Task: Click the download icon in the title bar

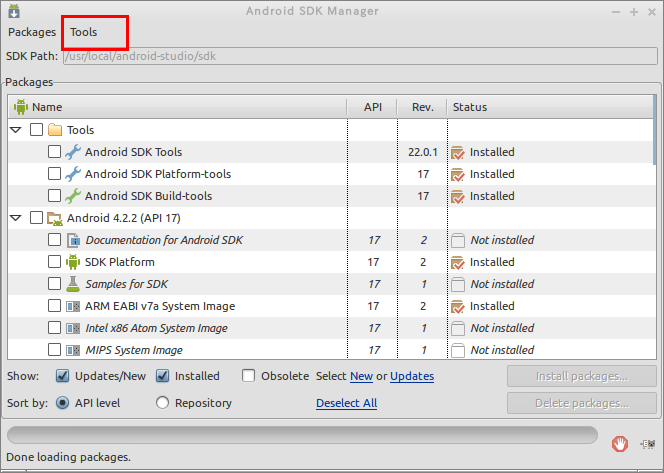Action: pos(14,11)
